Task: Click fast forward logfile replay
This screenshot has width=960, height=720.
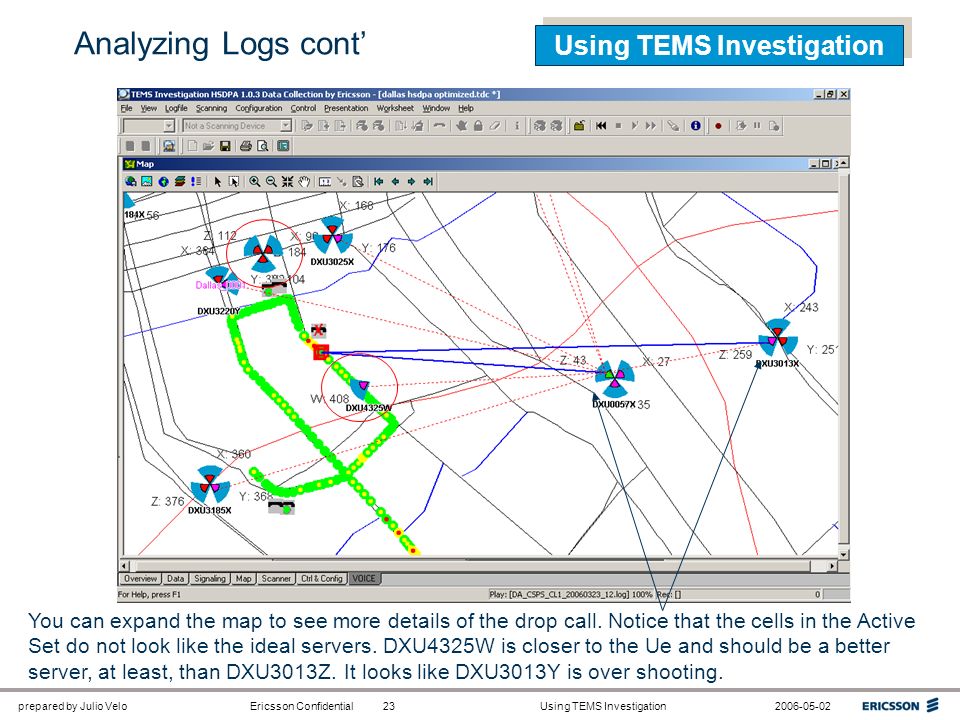Action: tap(651, 126)
